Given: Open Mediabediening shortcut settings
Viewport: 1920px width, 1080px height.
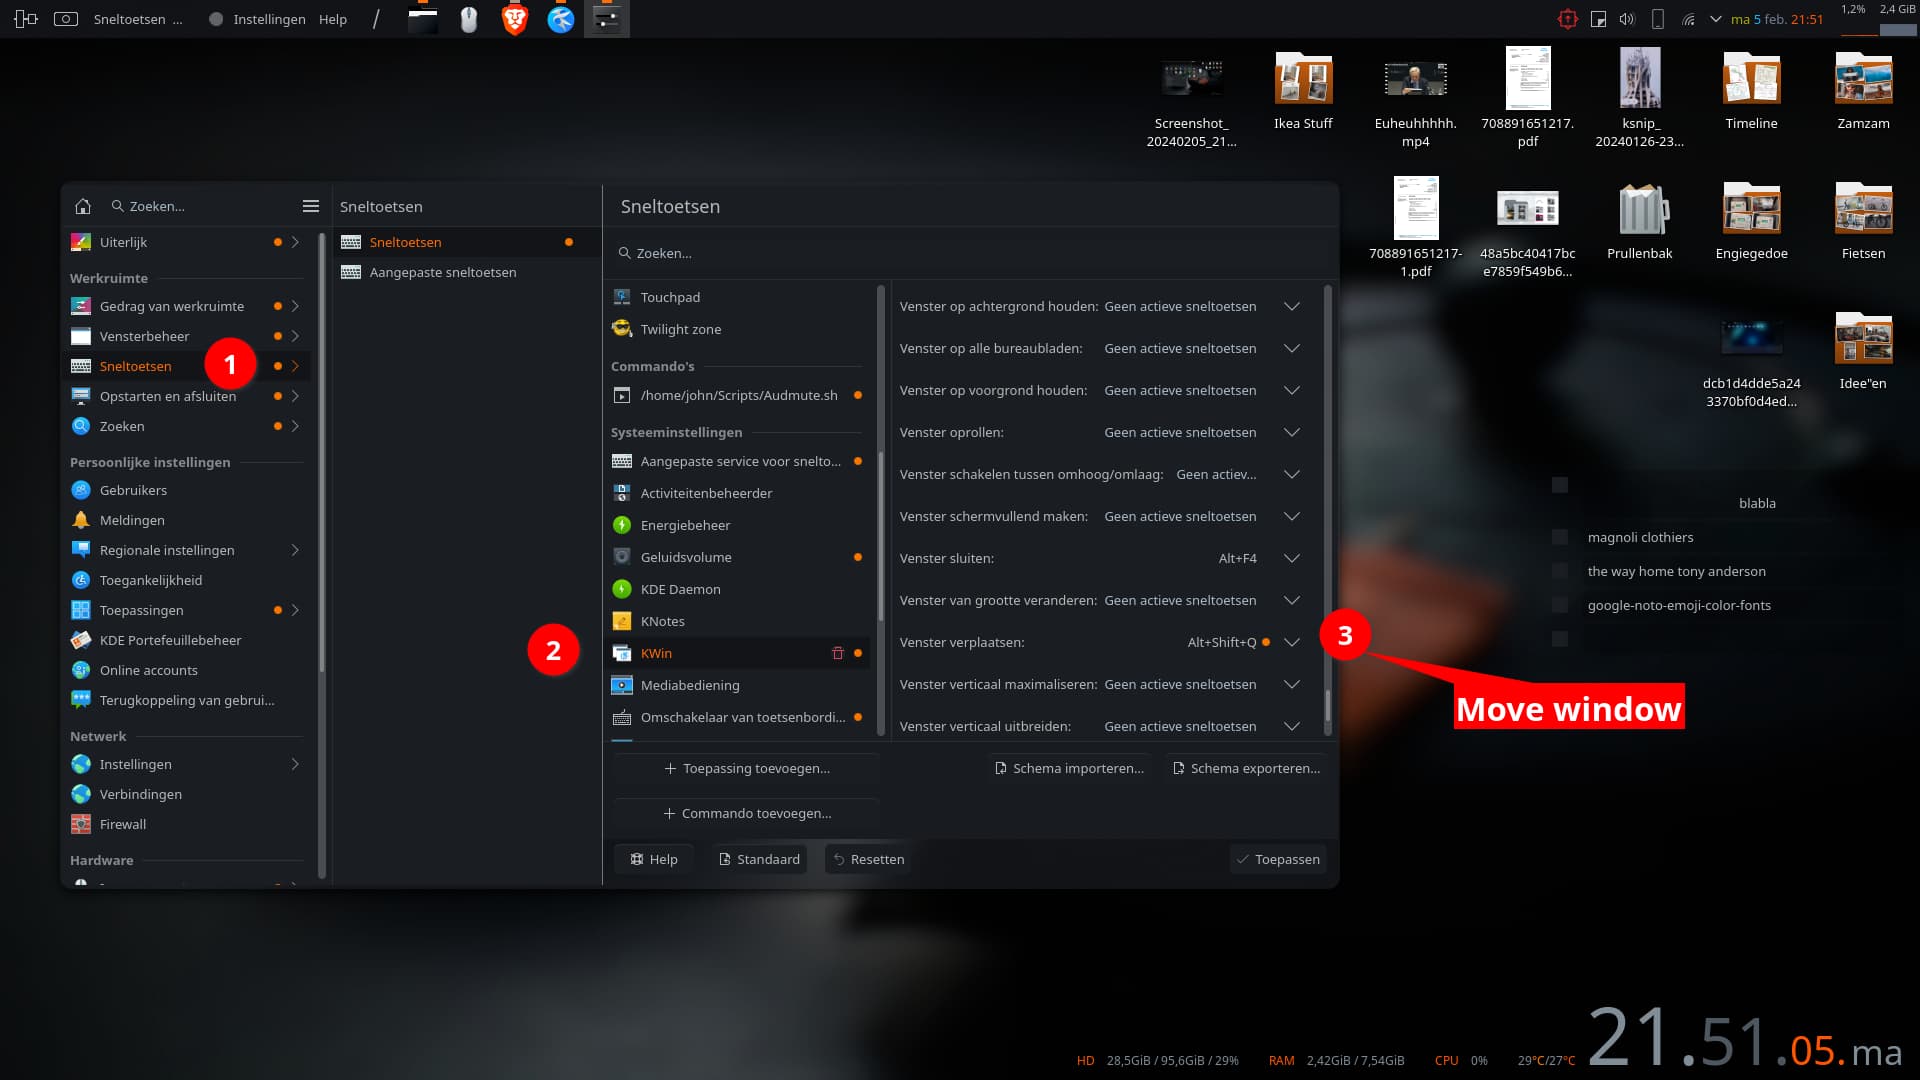Looking at the screenshot, I should tap(690, 685).
